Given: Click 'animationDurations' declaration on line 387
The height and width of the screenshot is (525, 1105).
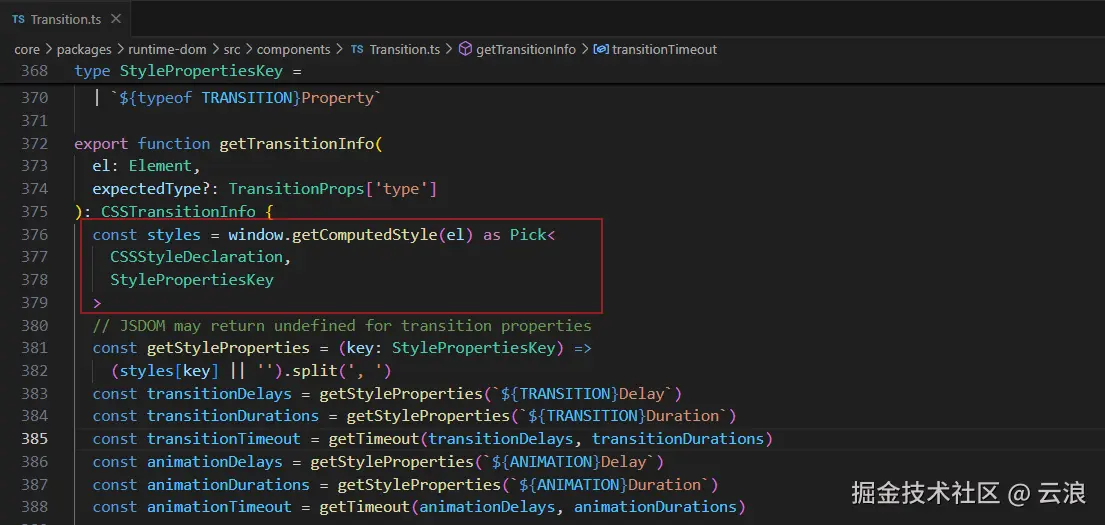Looking at the screenshot, I should tap(228, 485).
